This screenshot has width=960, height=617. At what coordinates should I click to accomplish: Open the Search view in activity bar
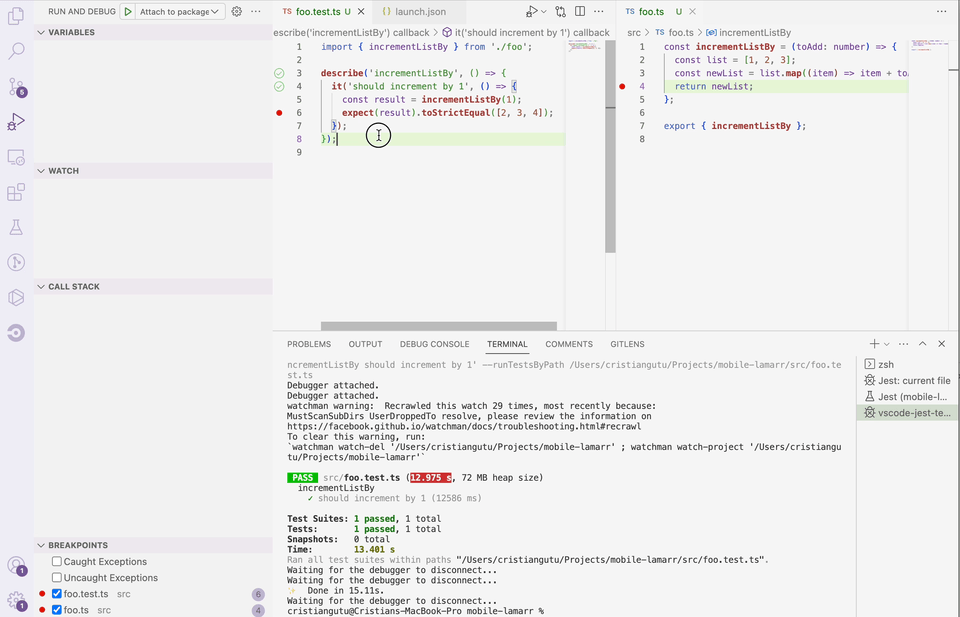tap(16, 51)
